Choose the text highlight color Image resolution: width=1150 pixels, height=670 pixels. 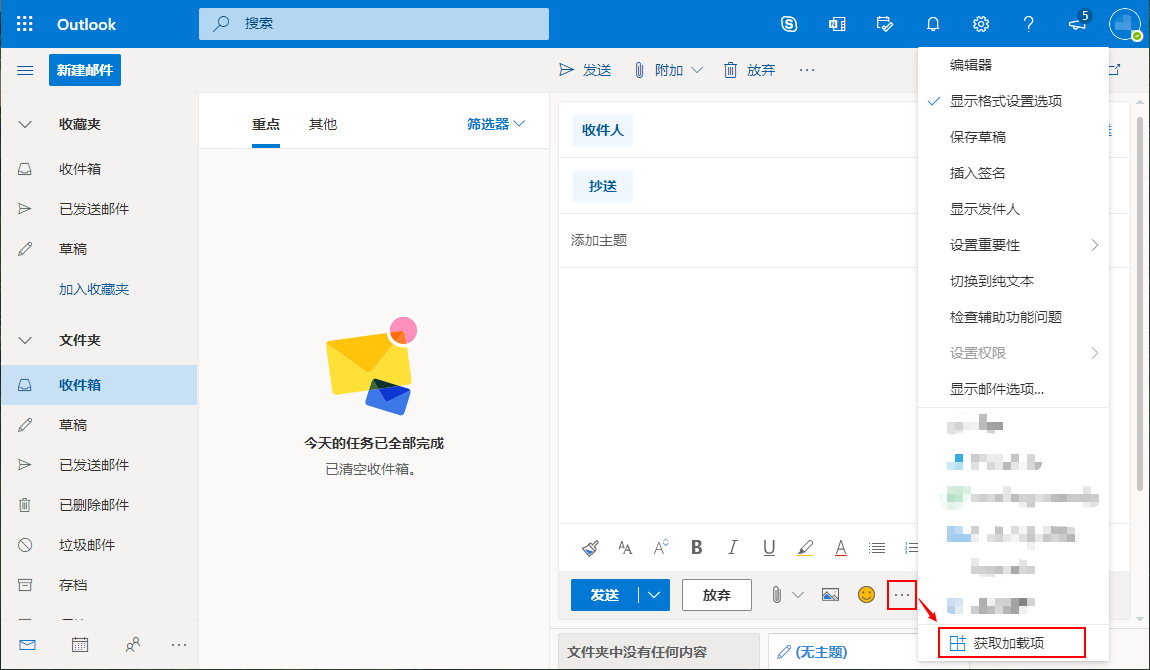pyautogui.click(x=805, y=548)
